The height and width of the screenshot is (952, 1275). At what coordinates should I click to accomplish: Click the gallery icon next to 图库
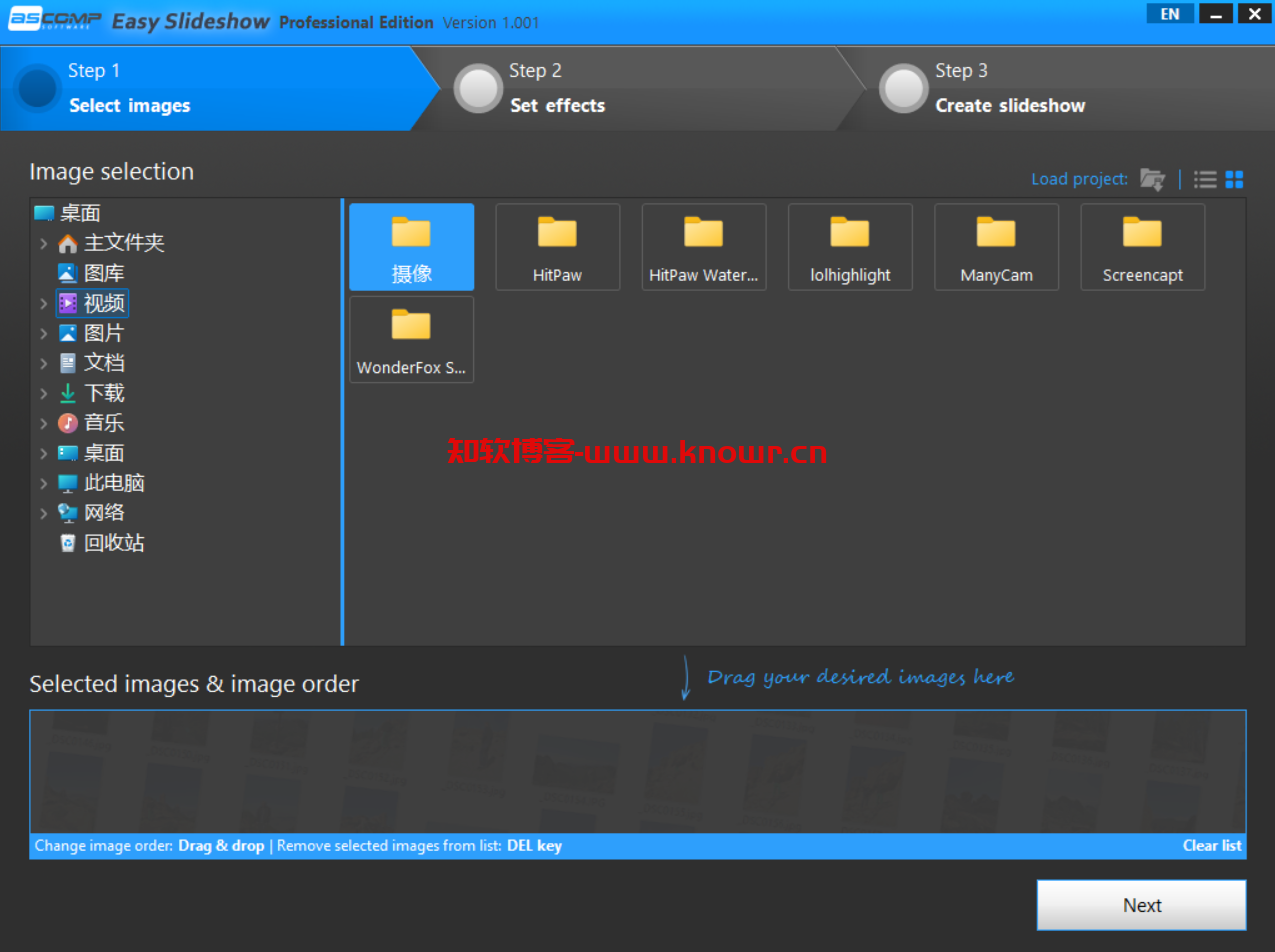coord(68,273)
